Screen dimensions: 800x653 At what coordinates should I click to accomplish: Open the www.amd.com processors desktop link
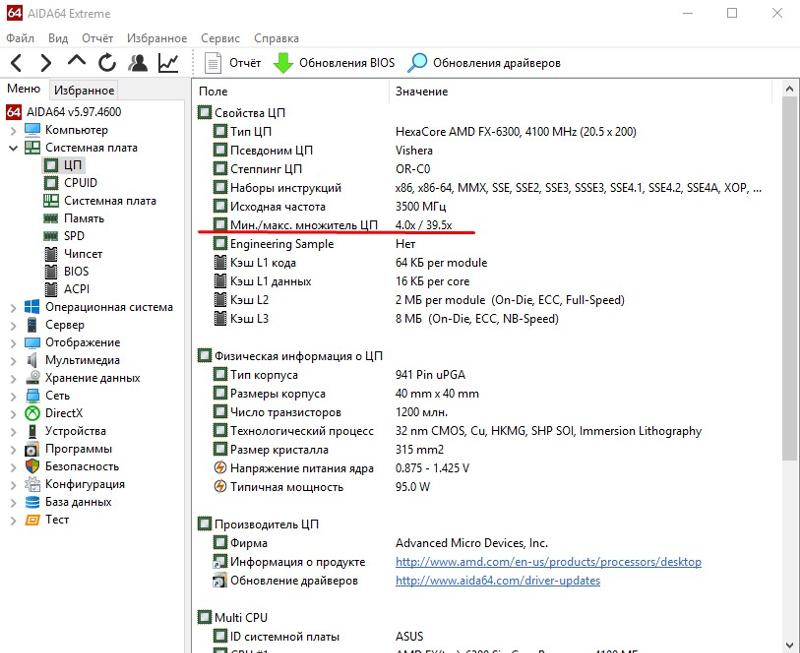(x=548, y=562)
